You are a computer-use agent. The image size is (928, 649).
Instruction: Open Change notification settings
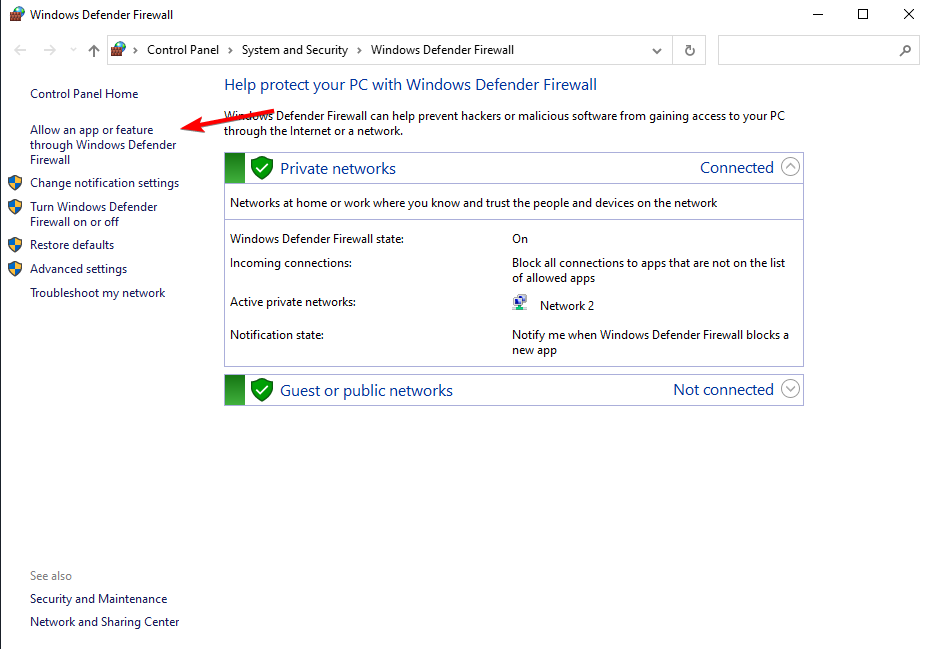(104, 183)
